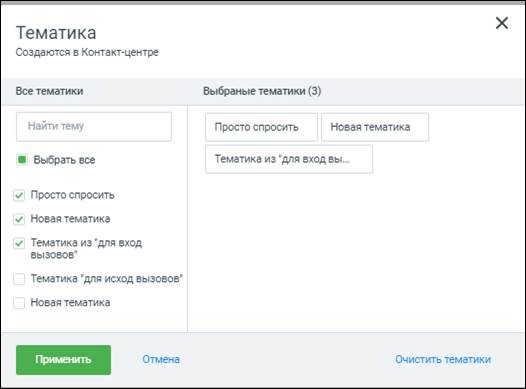The image size is (526, 389).
Task: Close the Тематика dialog with X
Action: (502, 23)
